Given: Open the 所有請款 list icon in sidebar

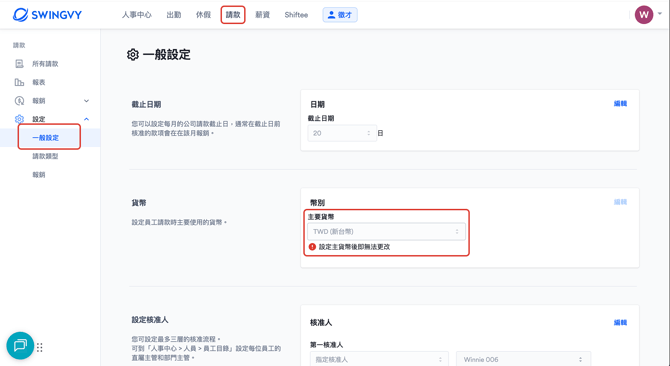Looking at the screenshot, I should pos(19,64).
